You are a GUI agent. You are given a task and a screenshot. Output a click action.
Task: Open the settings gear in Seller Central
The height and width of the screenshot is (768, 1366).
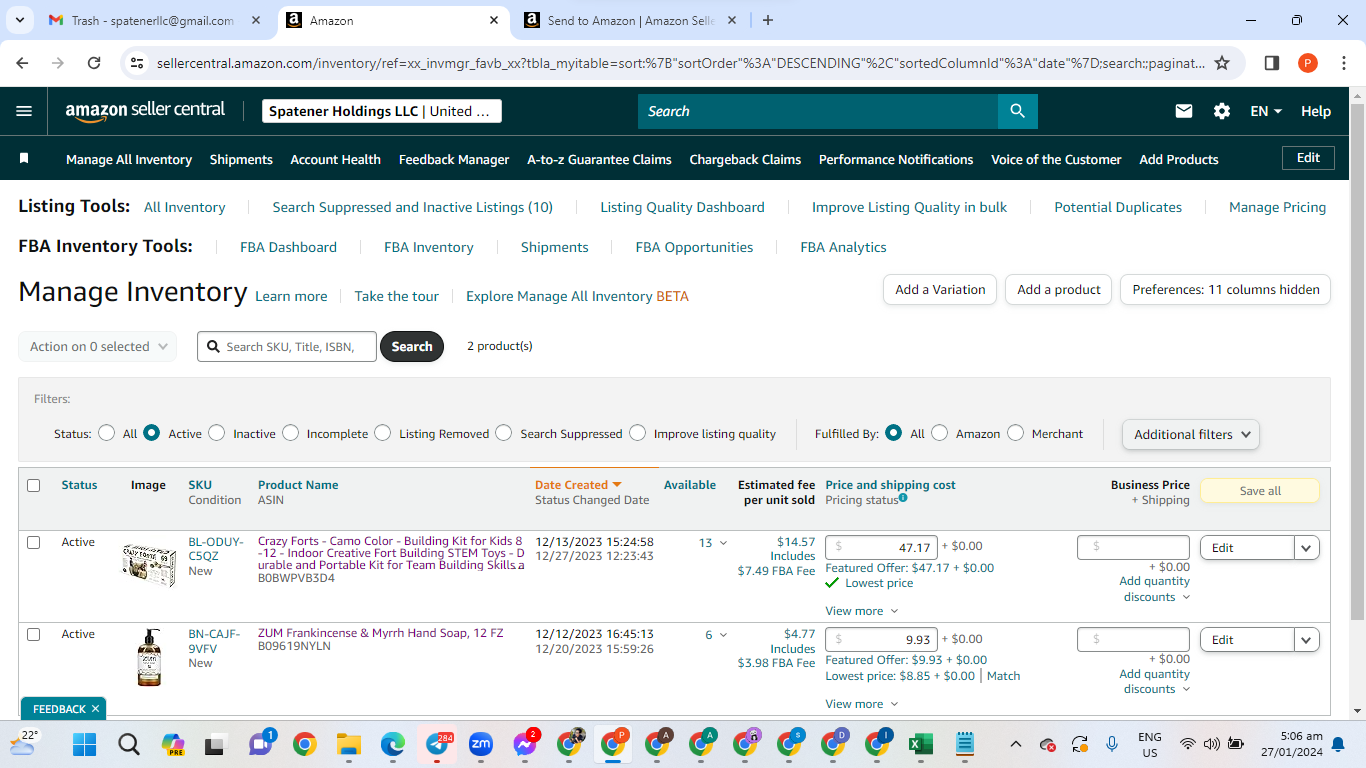[x=1222, y=111]
